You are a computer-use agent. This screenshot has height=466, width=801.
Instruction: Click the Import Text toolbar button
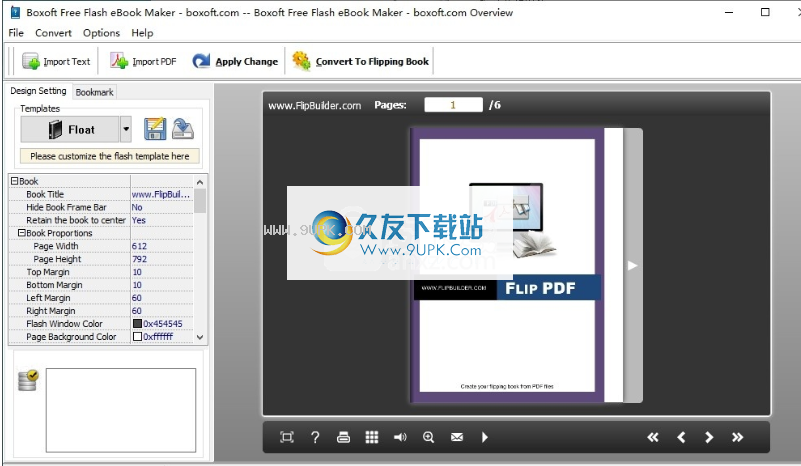pos(56,61)
